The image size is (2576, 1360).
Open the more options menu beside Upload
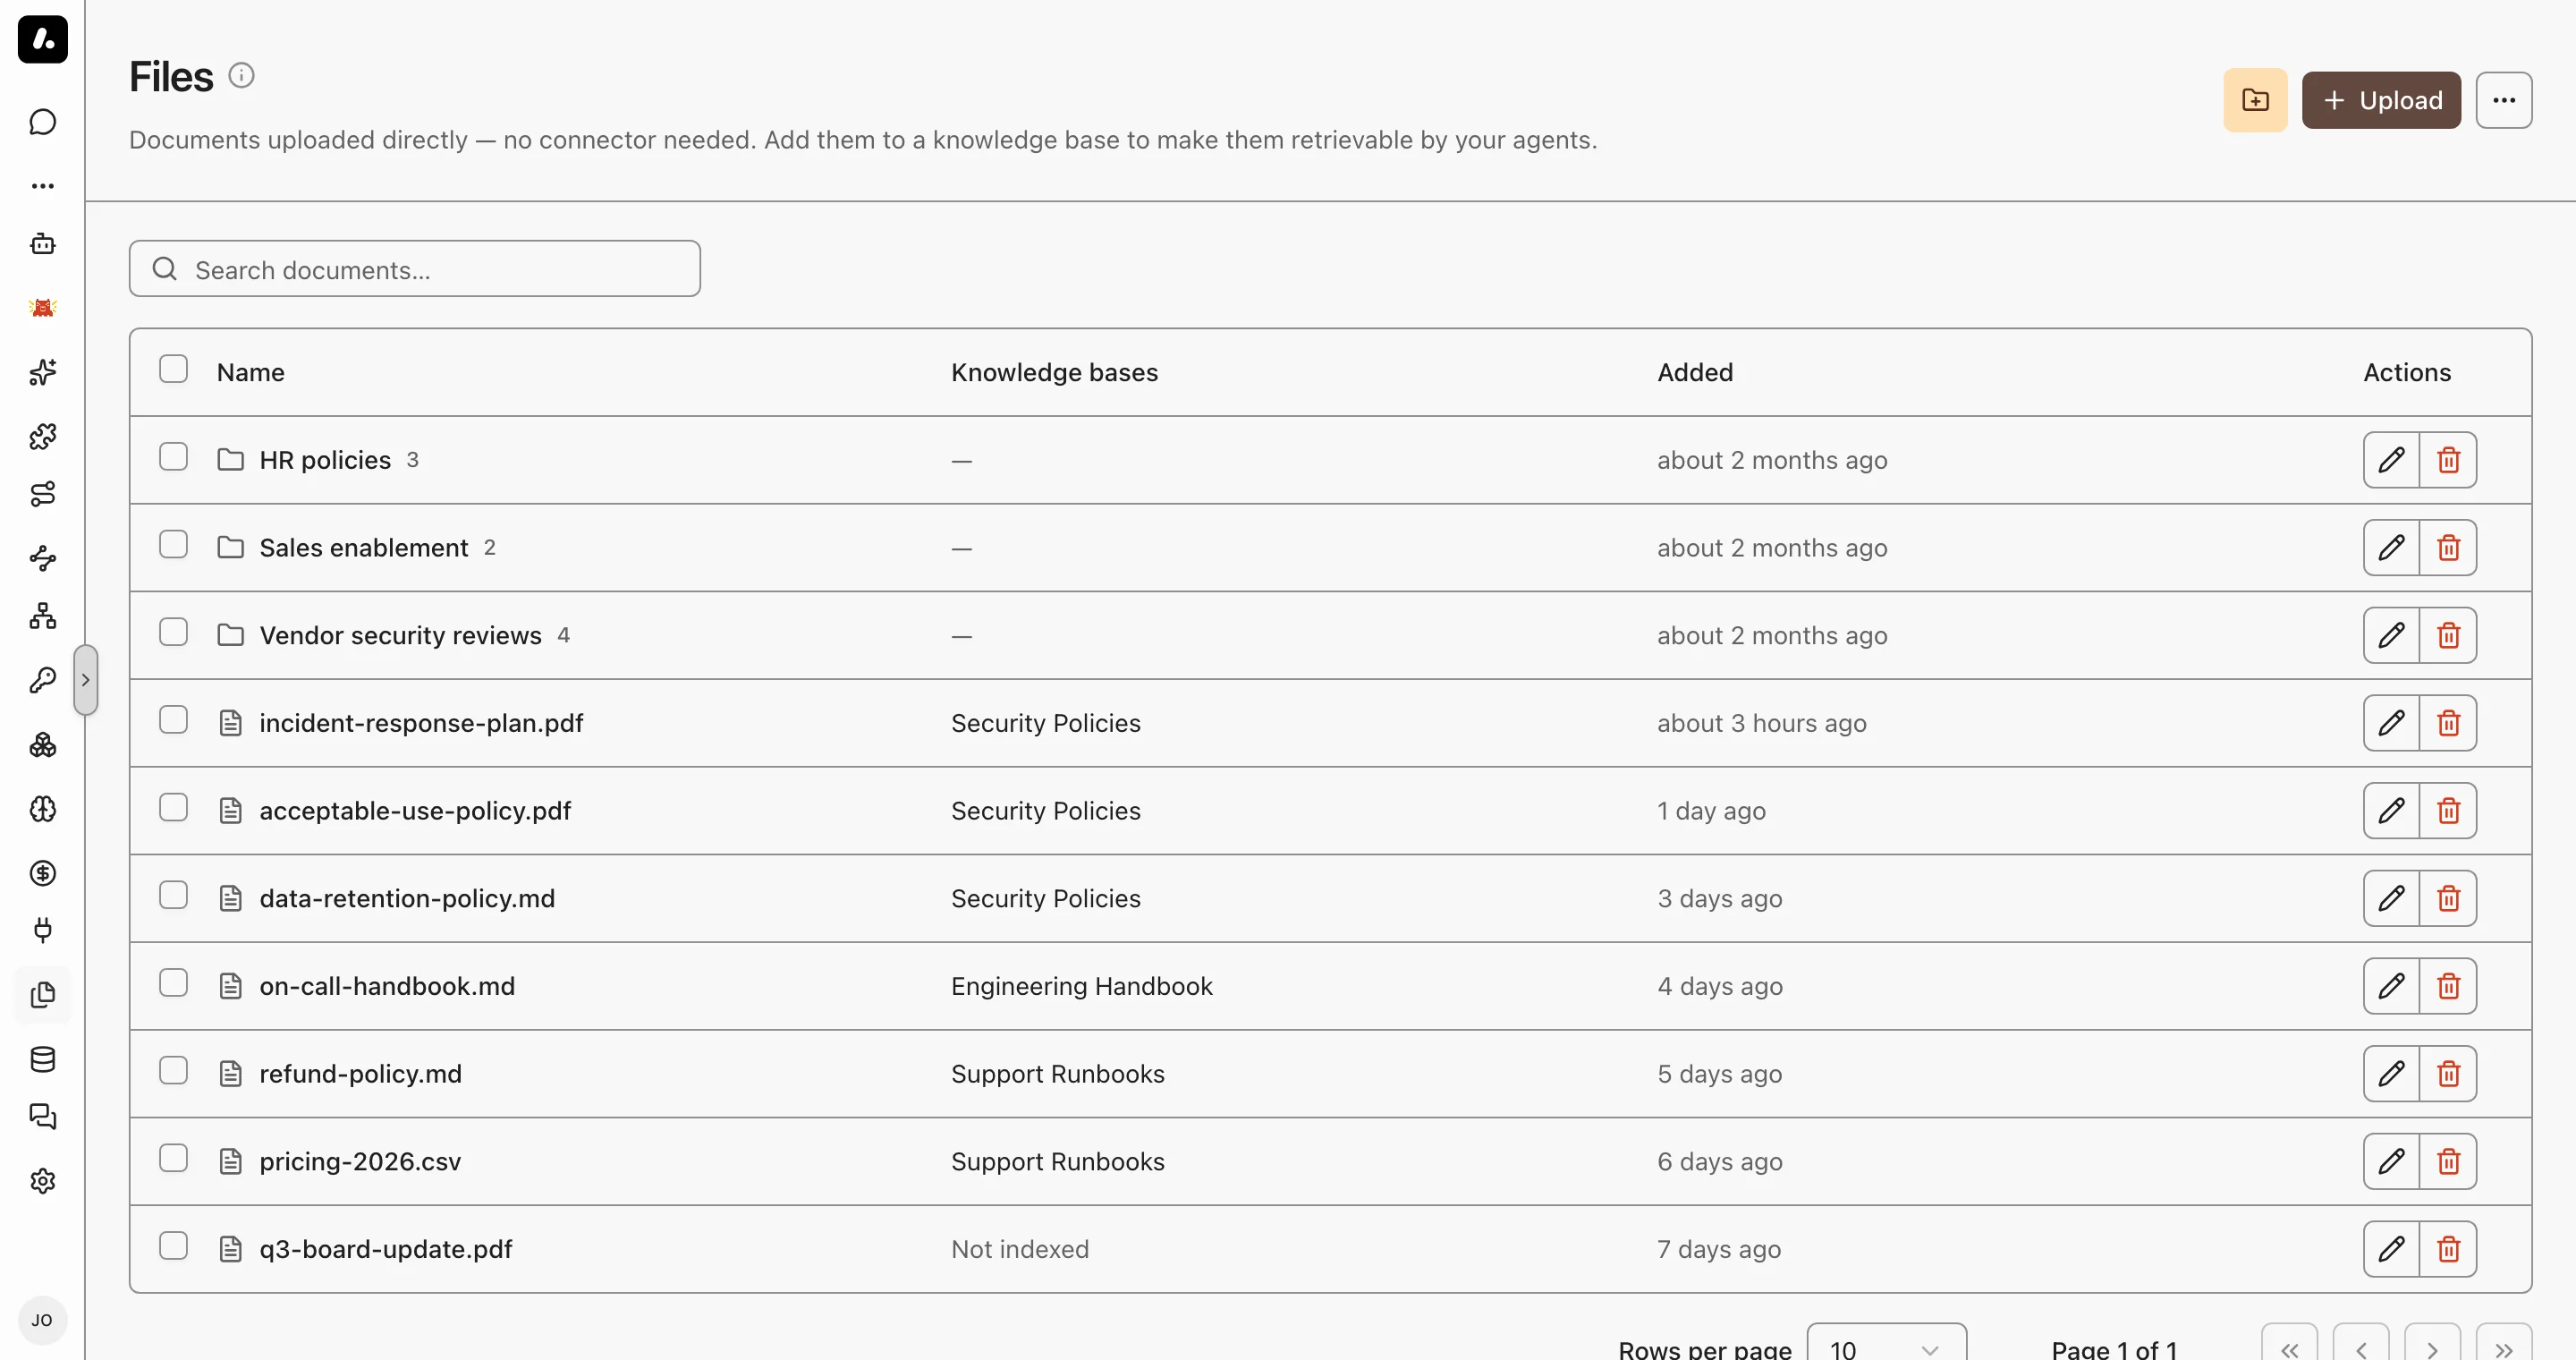[2504, 100]
